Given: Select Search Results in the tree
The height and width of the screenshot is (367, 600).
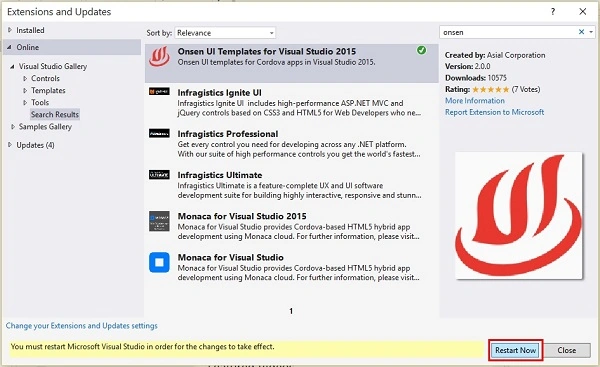Looking at the screenshot, I should pos(55,114).
